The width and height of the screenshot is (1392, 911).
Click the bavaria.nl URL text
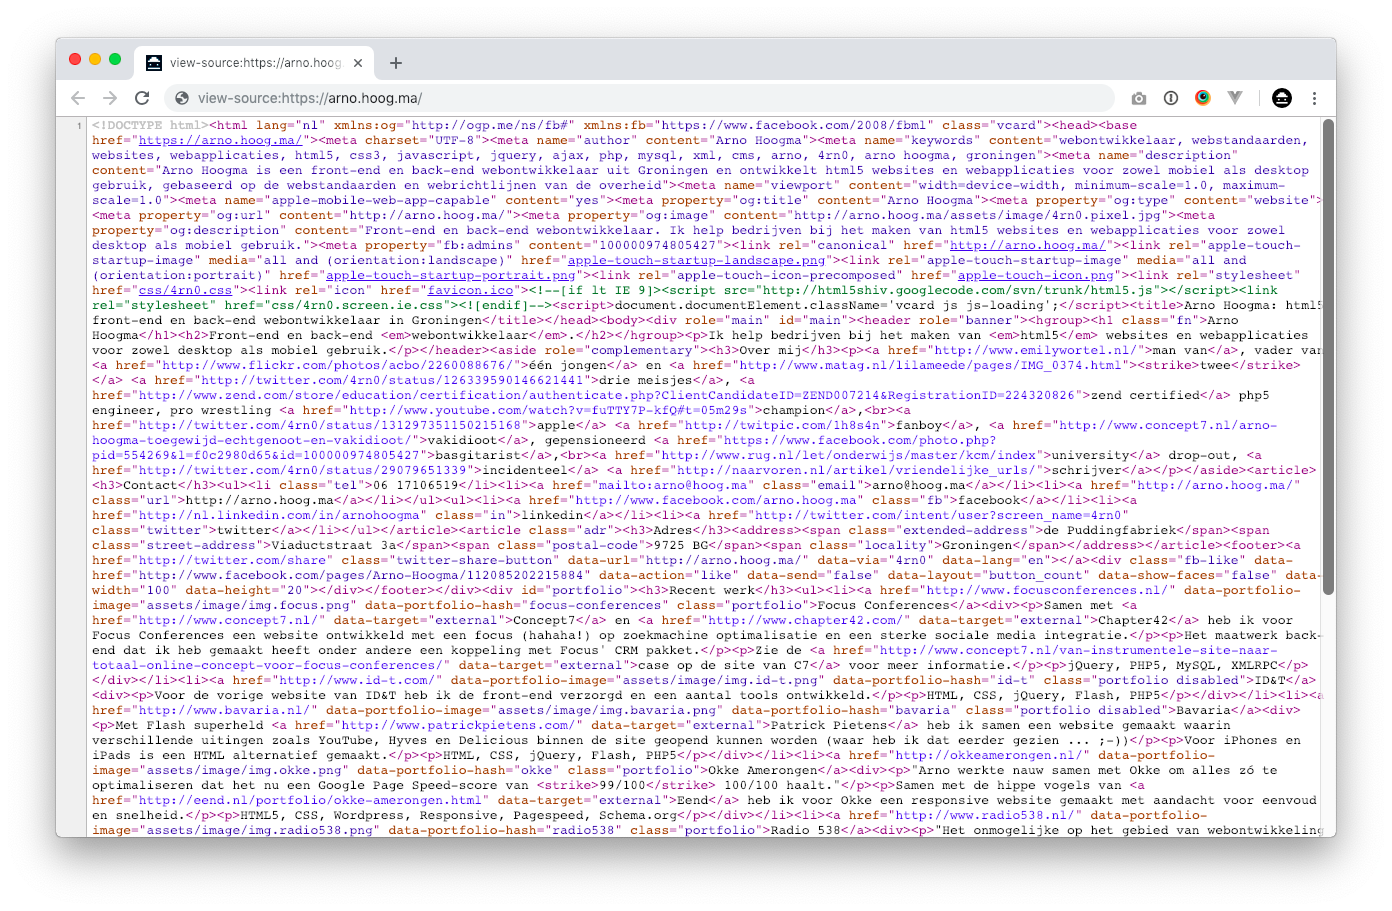(224, 711)
